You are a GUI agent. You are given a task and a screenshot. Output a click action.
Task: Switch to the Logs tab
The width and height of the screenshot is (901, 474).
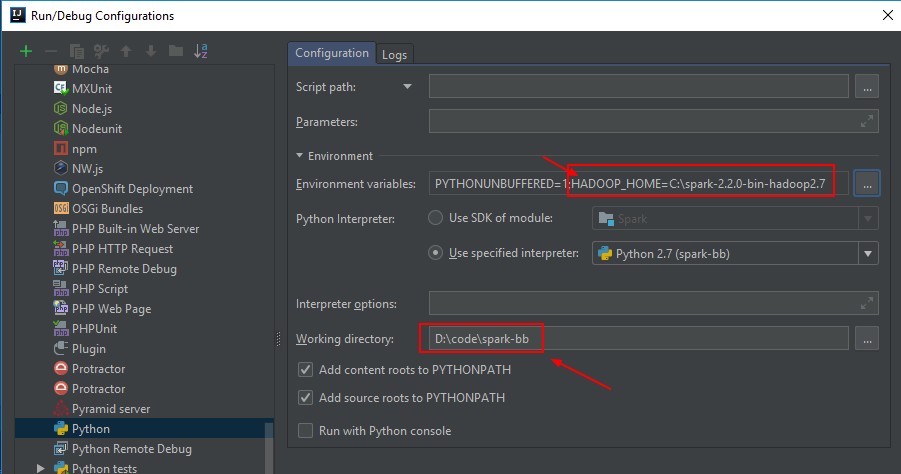394,55
